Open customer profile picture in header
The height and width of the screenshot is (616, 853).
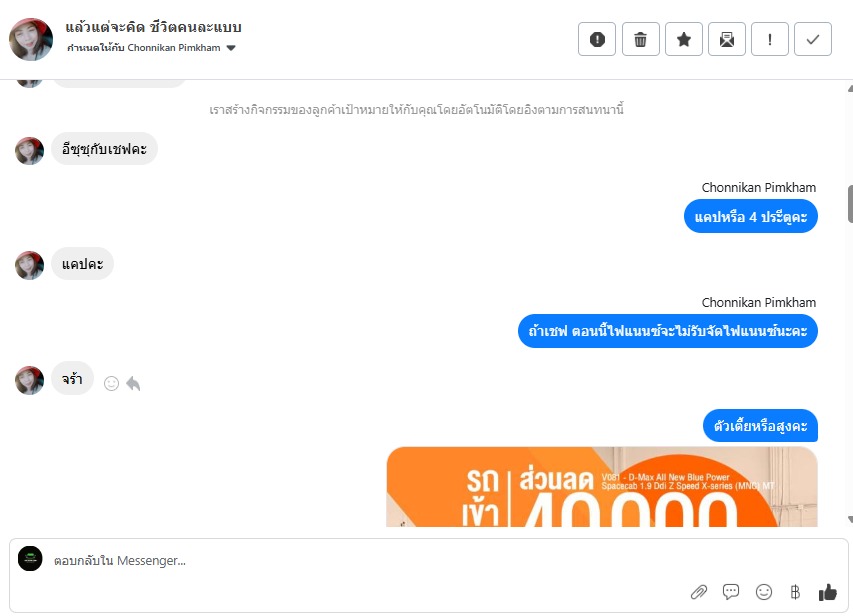tap(31, 39)
